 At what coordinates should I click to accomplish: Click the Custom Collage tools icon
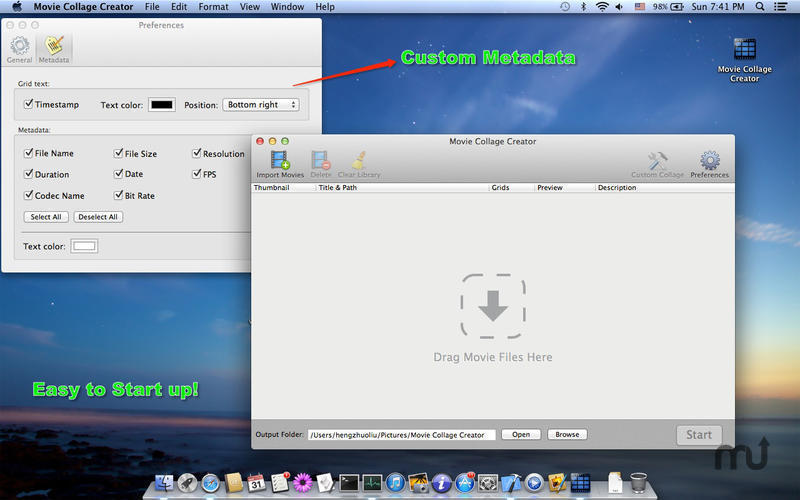point(657,160)
